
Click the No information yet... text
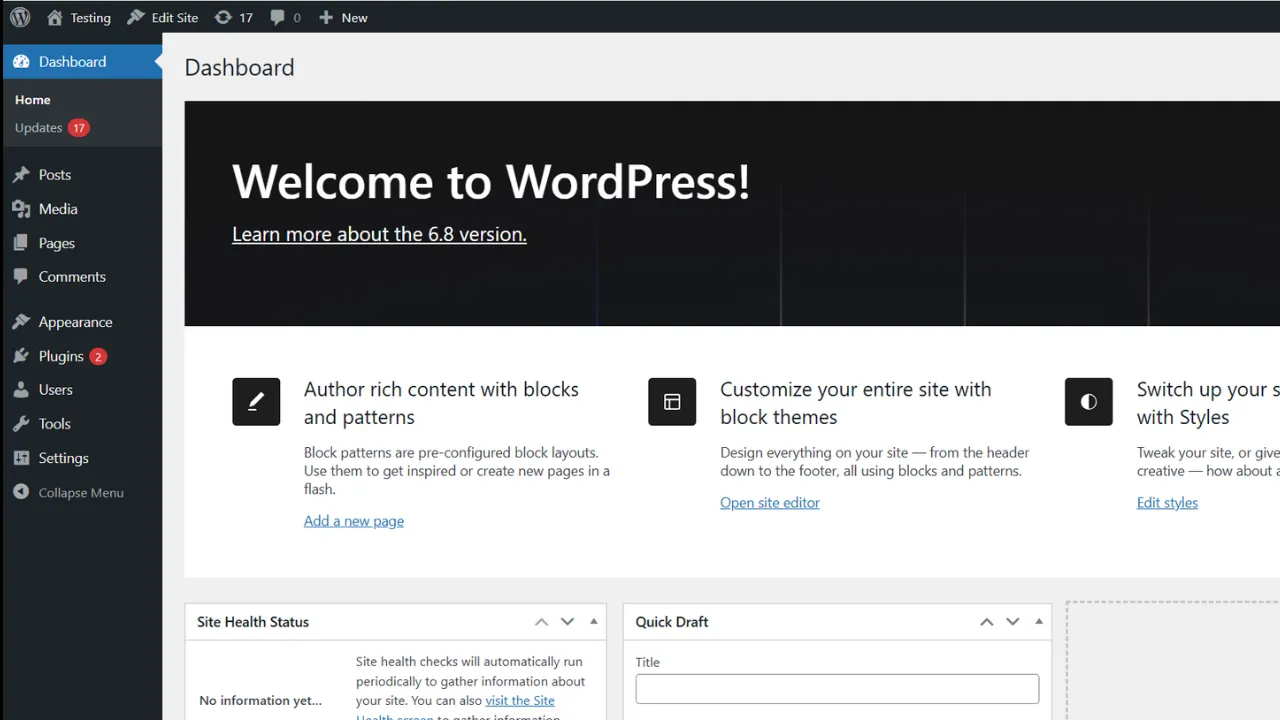pos(261,701)
